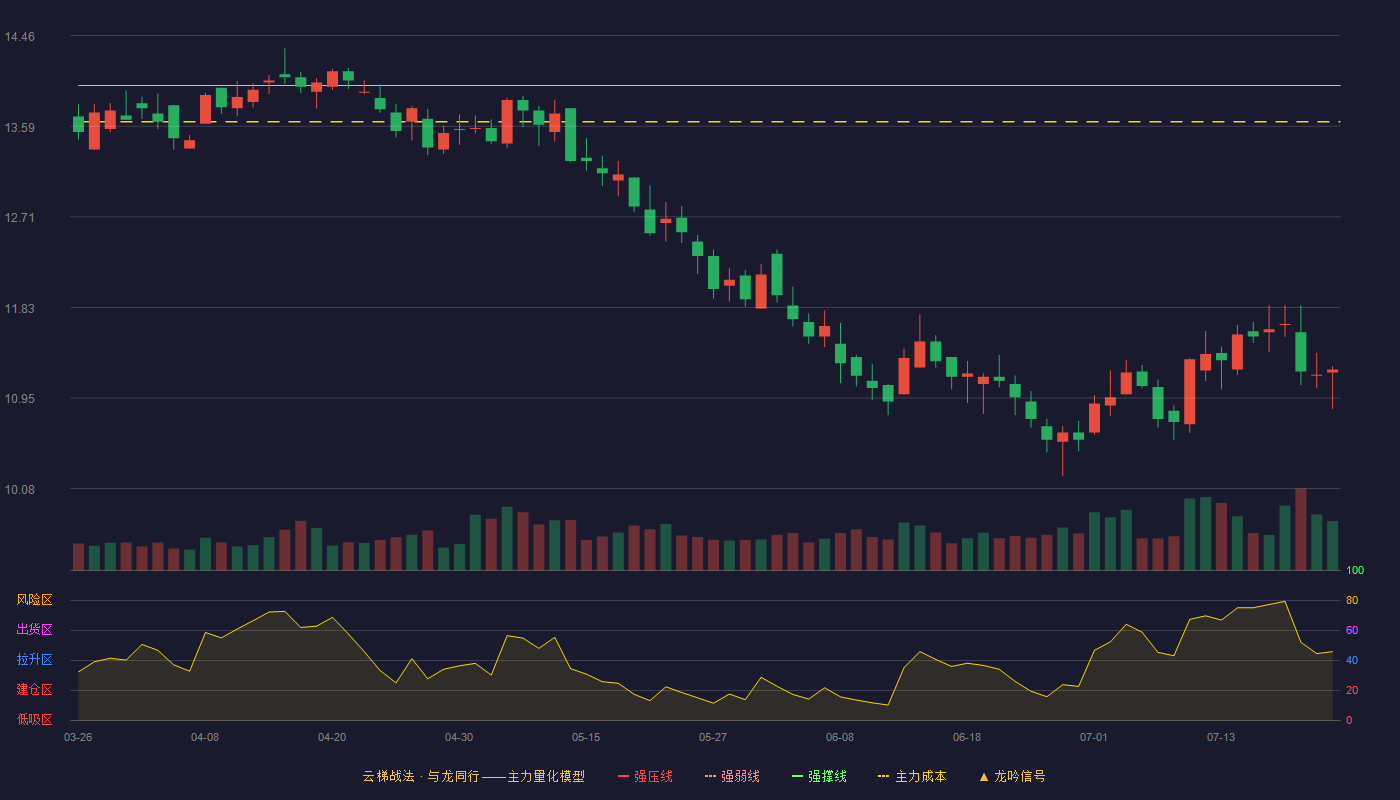Click the 13.59 price axis label
This screenshot has width=1400, height=800.
point(20,128)
